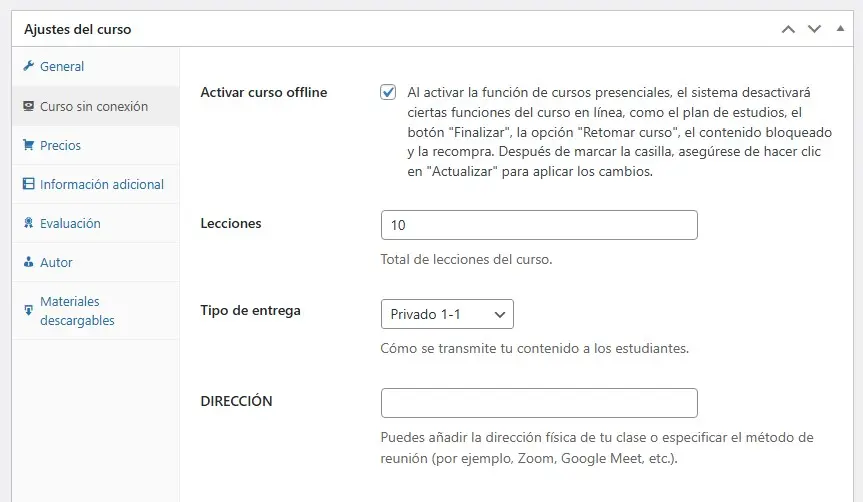Go to the Autor tab
This screenshot has height=502, width=863.
click(56, 262)
